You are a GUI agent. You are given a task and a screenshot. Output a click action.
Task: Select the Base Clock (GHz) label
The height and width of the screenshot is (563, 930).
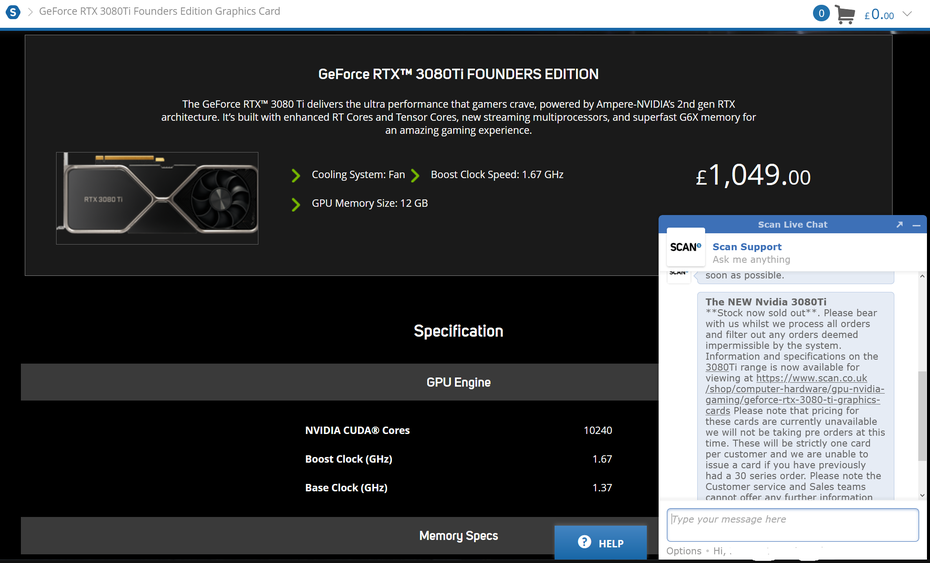pyautogui.click(x=346, y=488)
